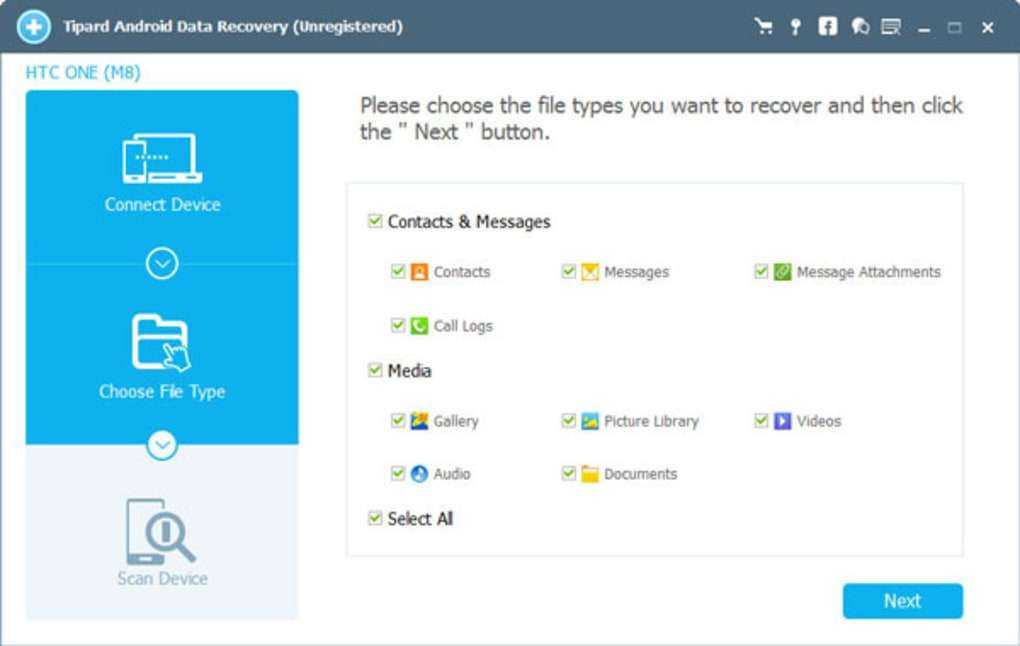Open the Connect Device step
Screen dimensions: 1020x646
pos(162,172)
